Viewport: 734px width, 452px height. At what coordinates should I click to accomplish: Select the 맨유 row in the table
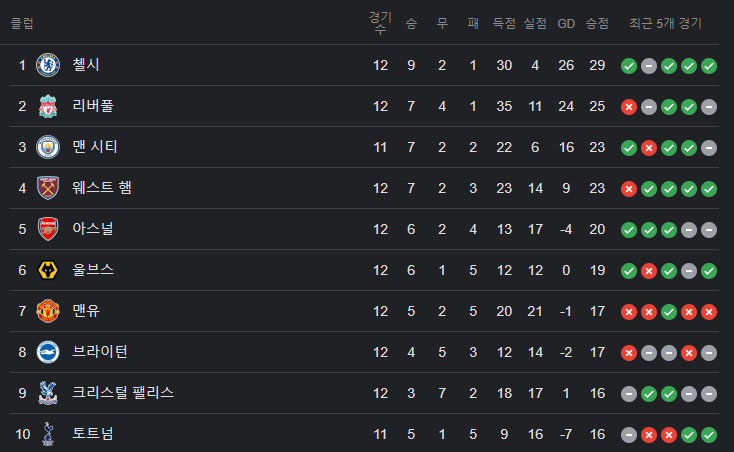coord(364,311)
